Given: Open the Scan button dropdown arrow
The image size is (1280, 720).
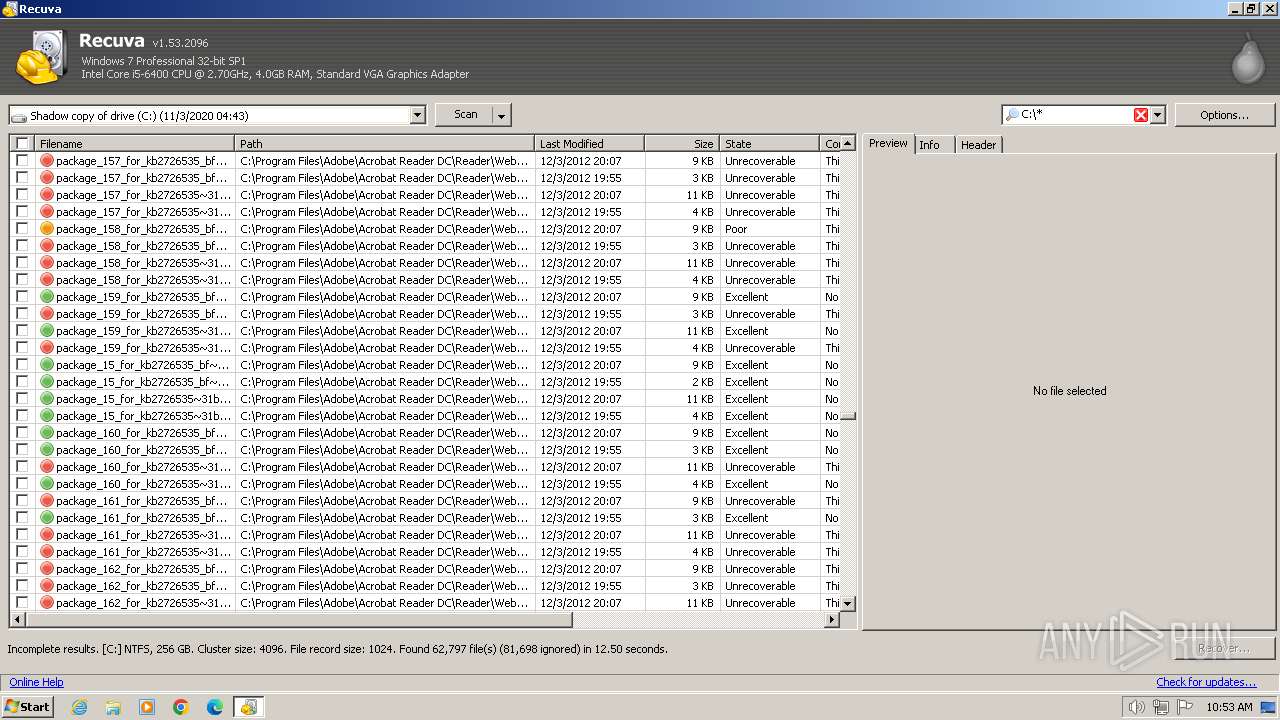Looking at the screenshot, I should (502, 115).
